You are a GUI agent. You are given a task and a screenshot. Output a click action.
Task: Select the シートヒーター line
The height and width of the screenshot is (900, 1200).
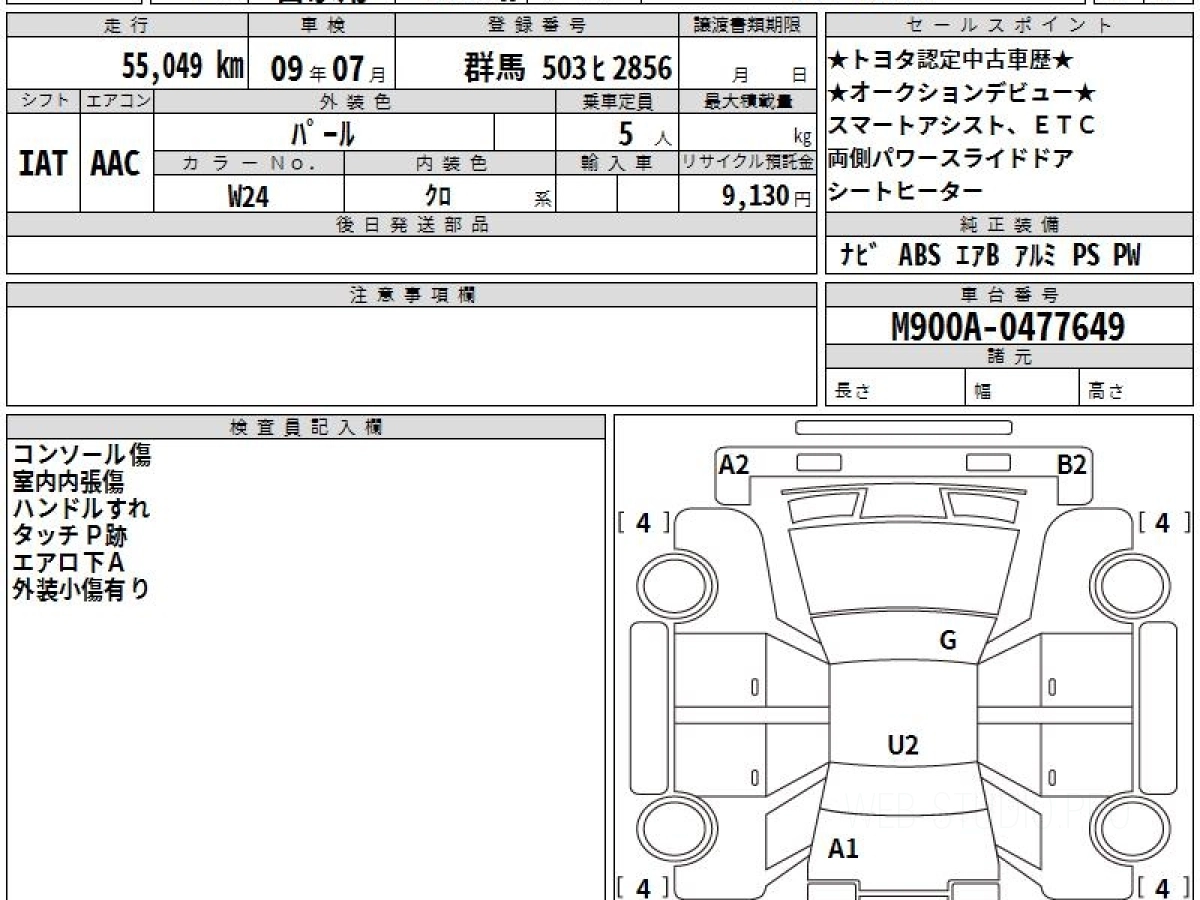tap(906, 191)
